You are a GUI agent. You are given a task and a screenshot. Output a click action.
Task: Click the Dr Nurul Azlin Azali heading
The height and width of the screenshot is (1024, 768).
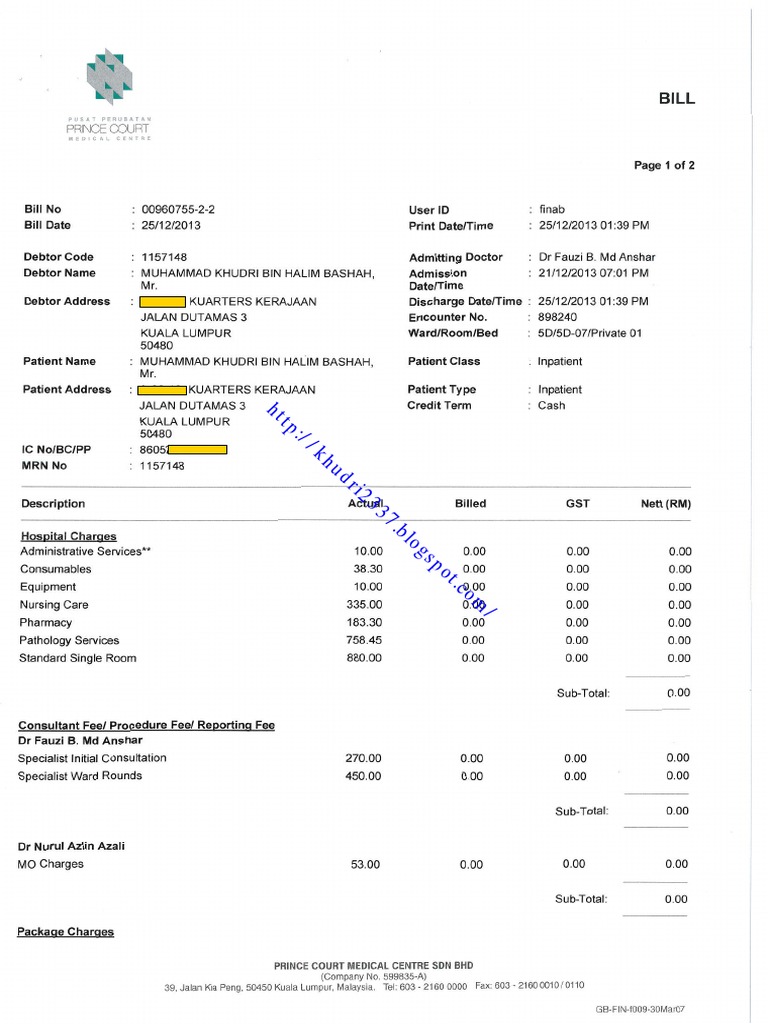click(71, 846)
